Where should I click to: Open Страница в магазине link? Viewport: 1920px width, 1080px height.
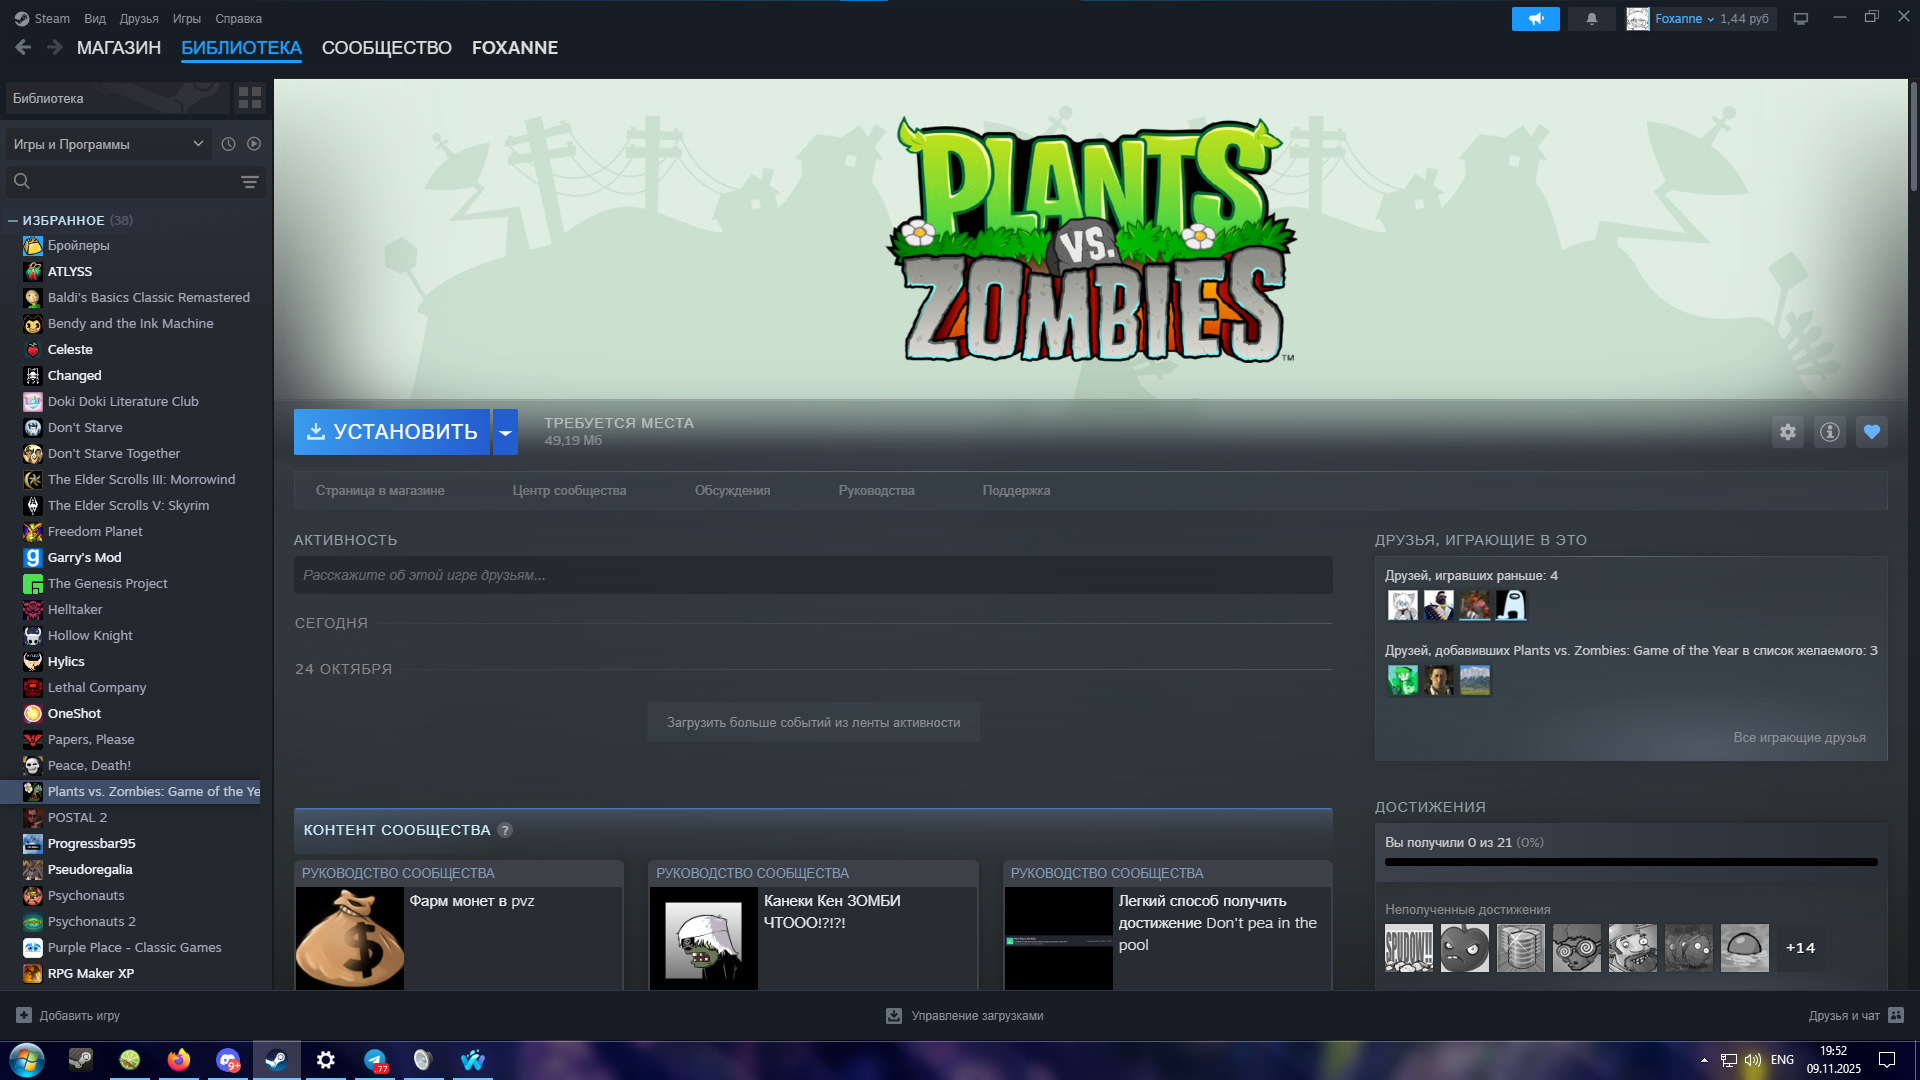(x=380, y=491)
